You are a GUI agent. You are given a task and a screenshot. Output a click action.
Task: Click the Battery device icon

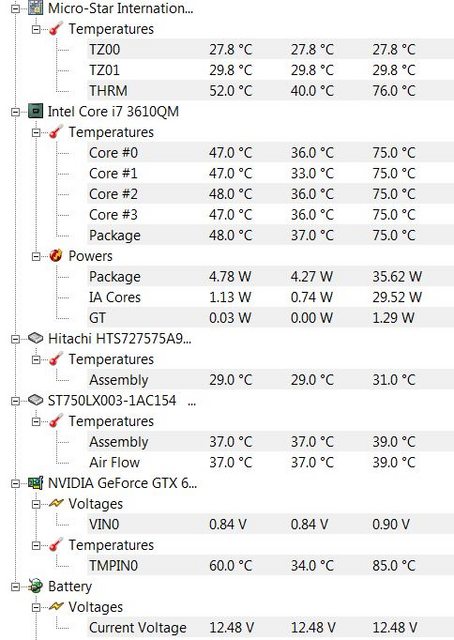tap(36, 586)
